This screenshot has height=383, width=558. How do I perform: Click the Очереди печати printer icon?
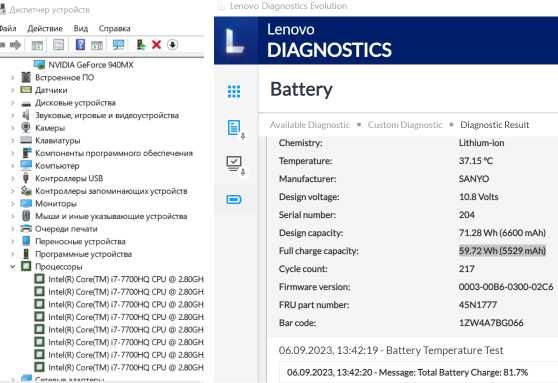(x=26, y=229)
